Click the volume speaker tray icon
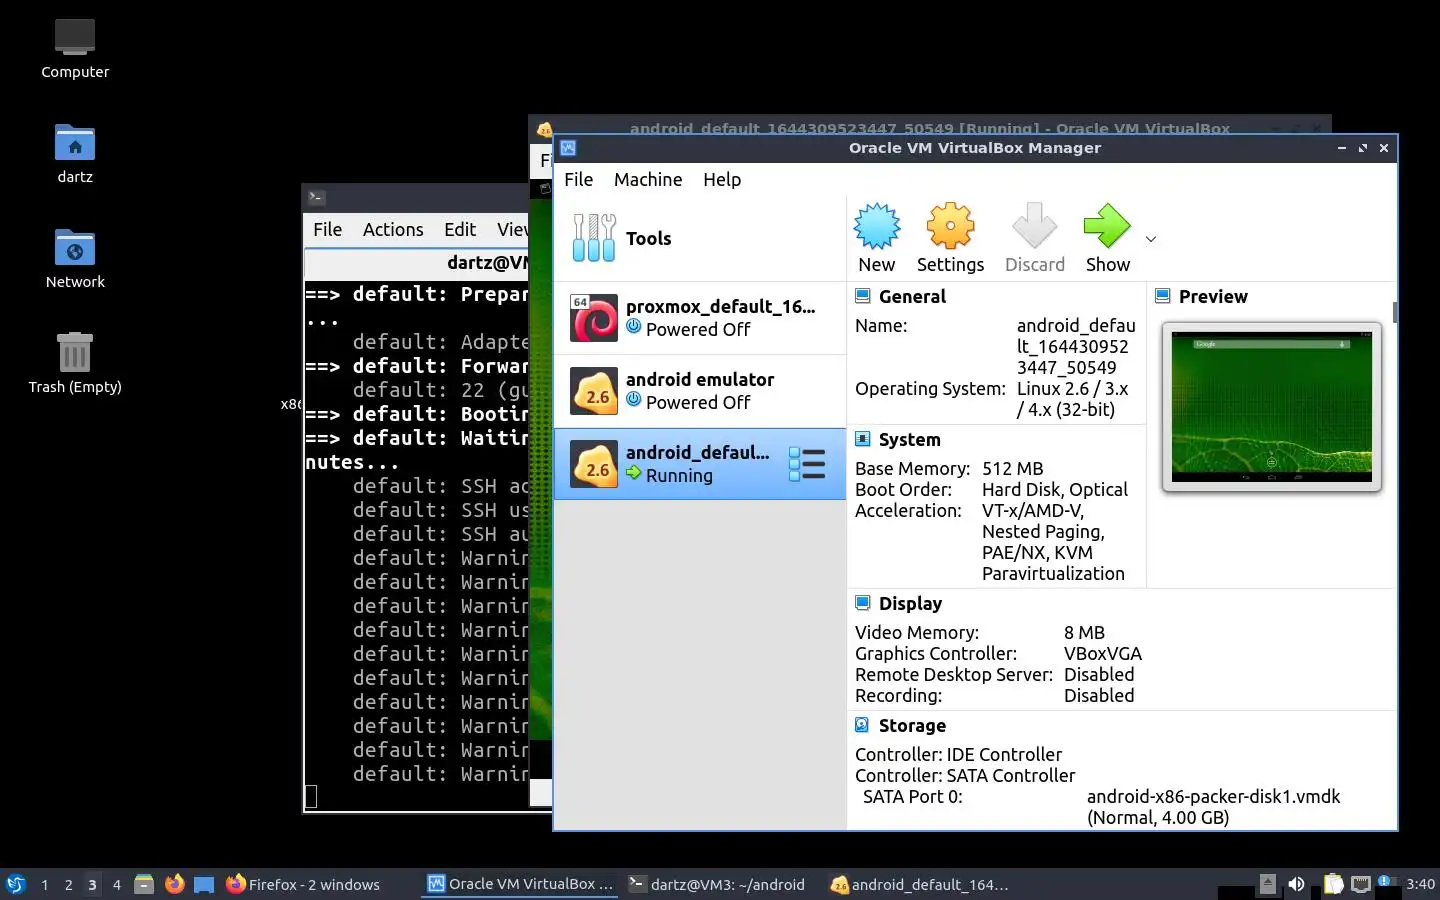Image resolution: width=1440 pixels, height=900 pixels. [x=1296, y=884]
